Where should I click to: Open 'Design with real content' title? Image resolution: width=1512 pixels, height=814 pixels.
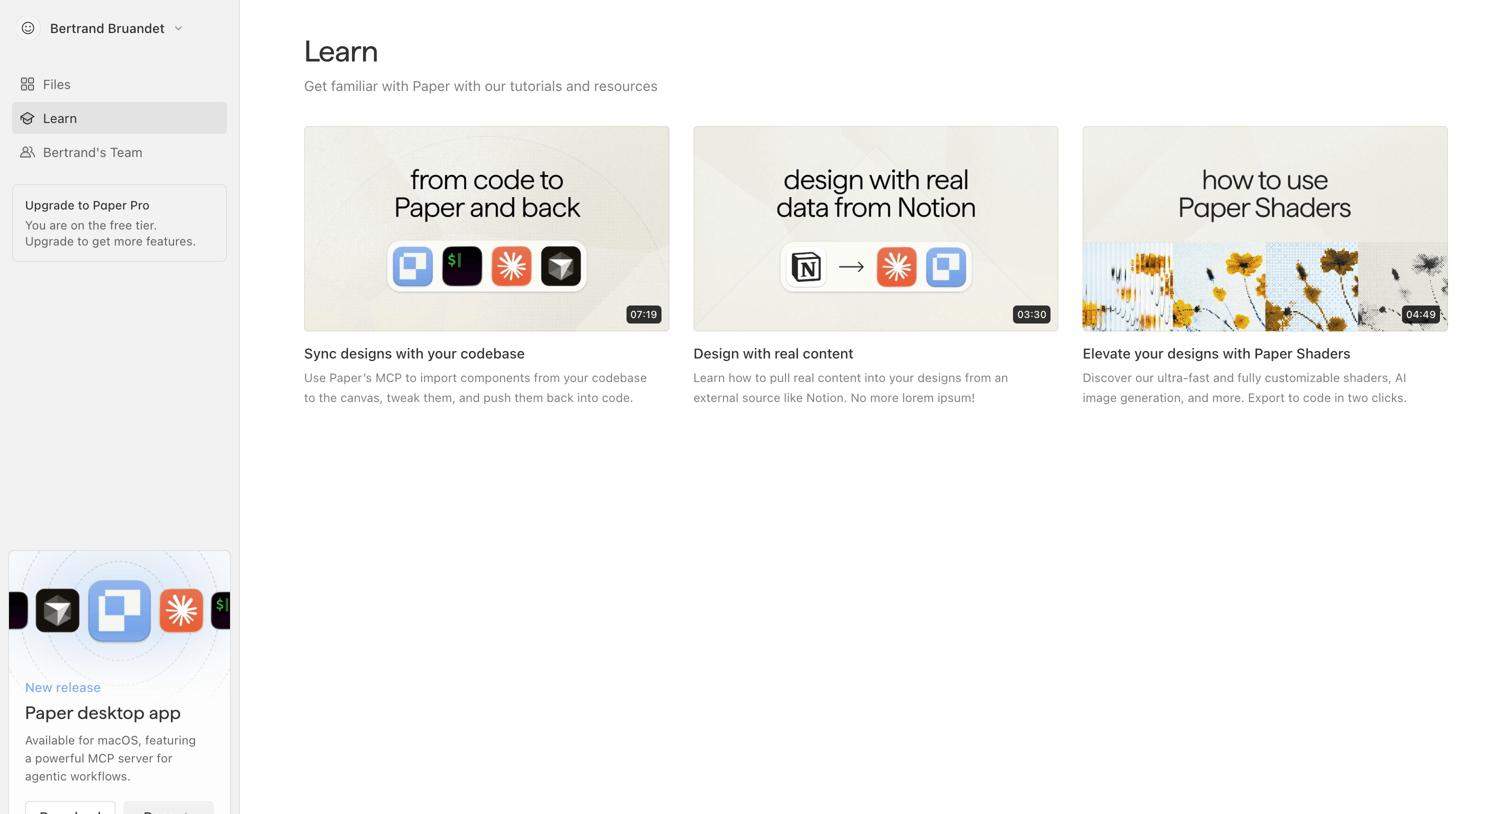coord(773,354)
